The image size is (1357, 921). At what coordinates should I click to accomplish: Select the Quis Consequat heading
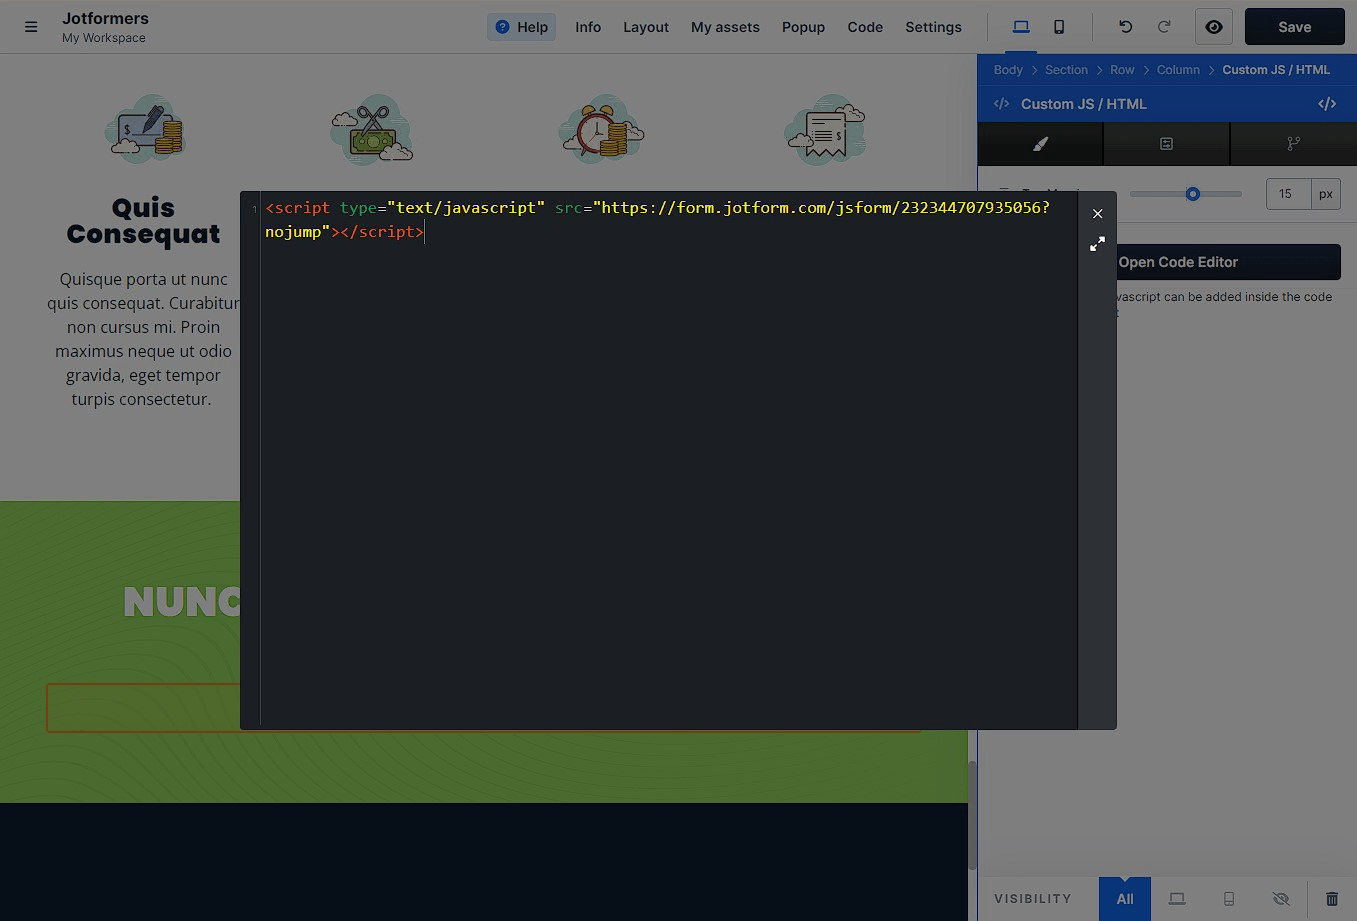coord(143,221)
